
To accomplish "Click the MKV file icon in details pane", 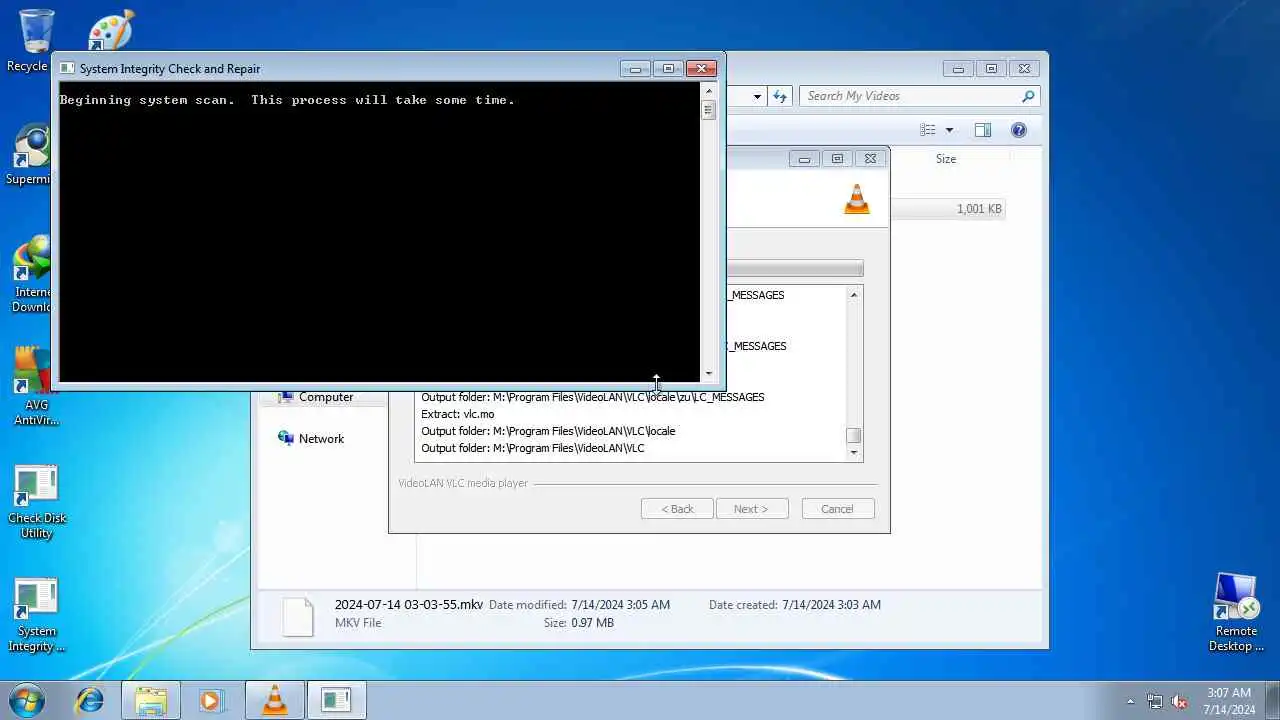I will pos(298,616).
